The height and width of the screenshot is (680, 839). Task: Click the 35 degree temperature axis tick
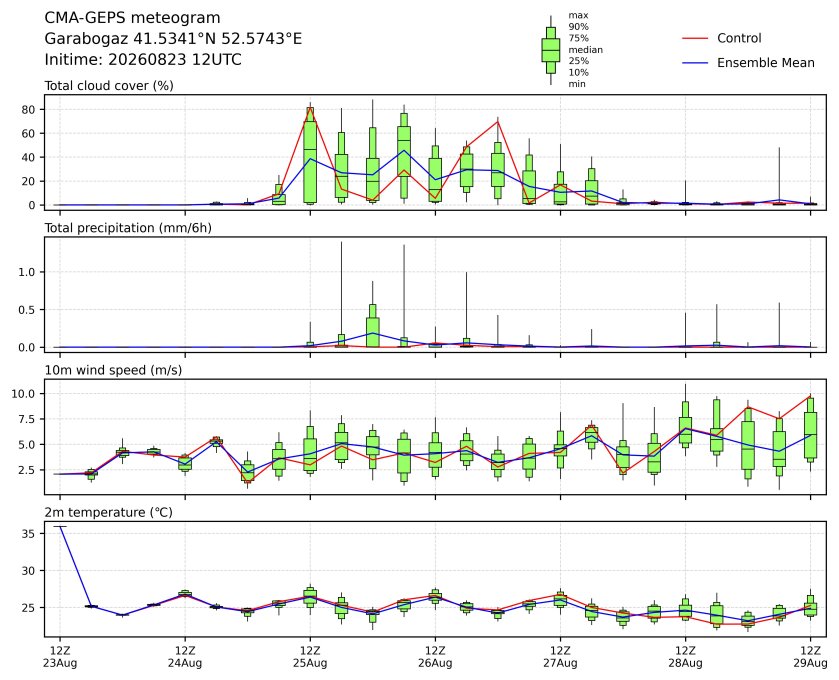[29, 534]
